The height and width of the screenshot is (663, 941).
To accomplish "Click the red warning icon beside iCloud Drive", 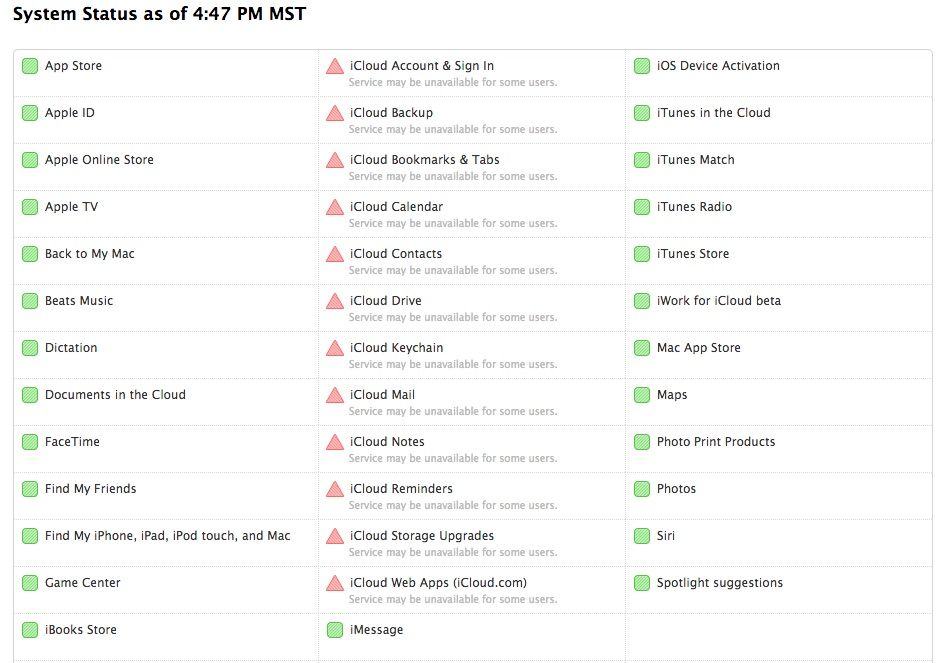I will (335, 302).
